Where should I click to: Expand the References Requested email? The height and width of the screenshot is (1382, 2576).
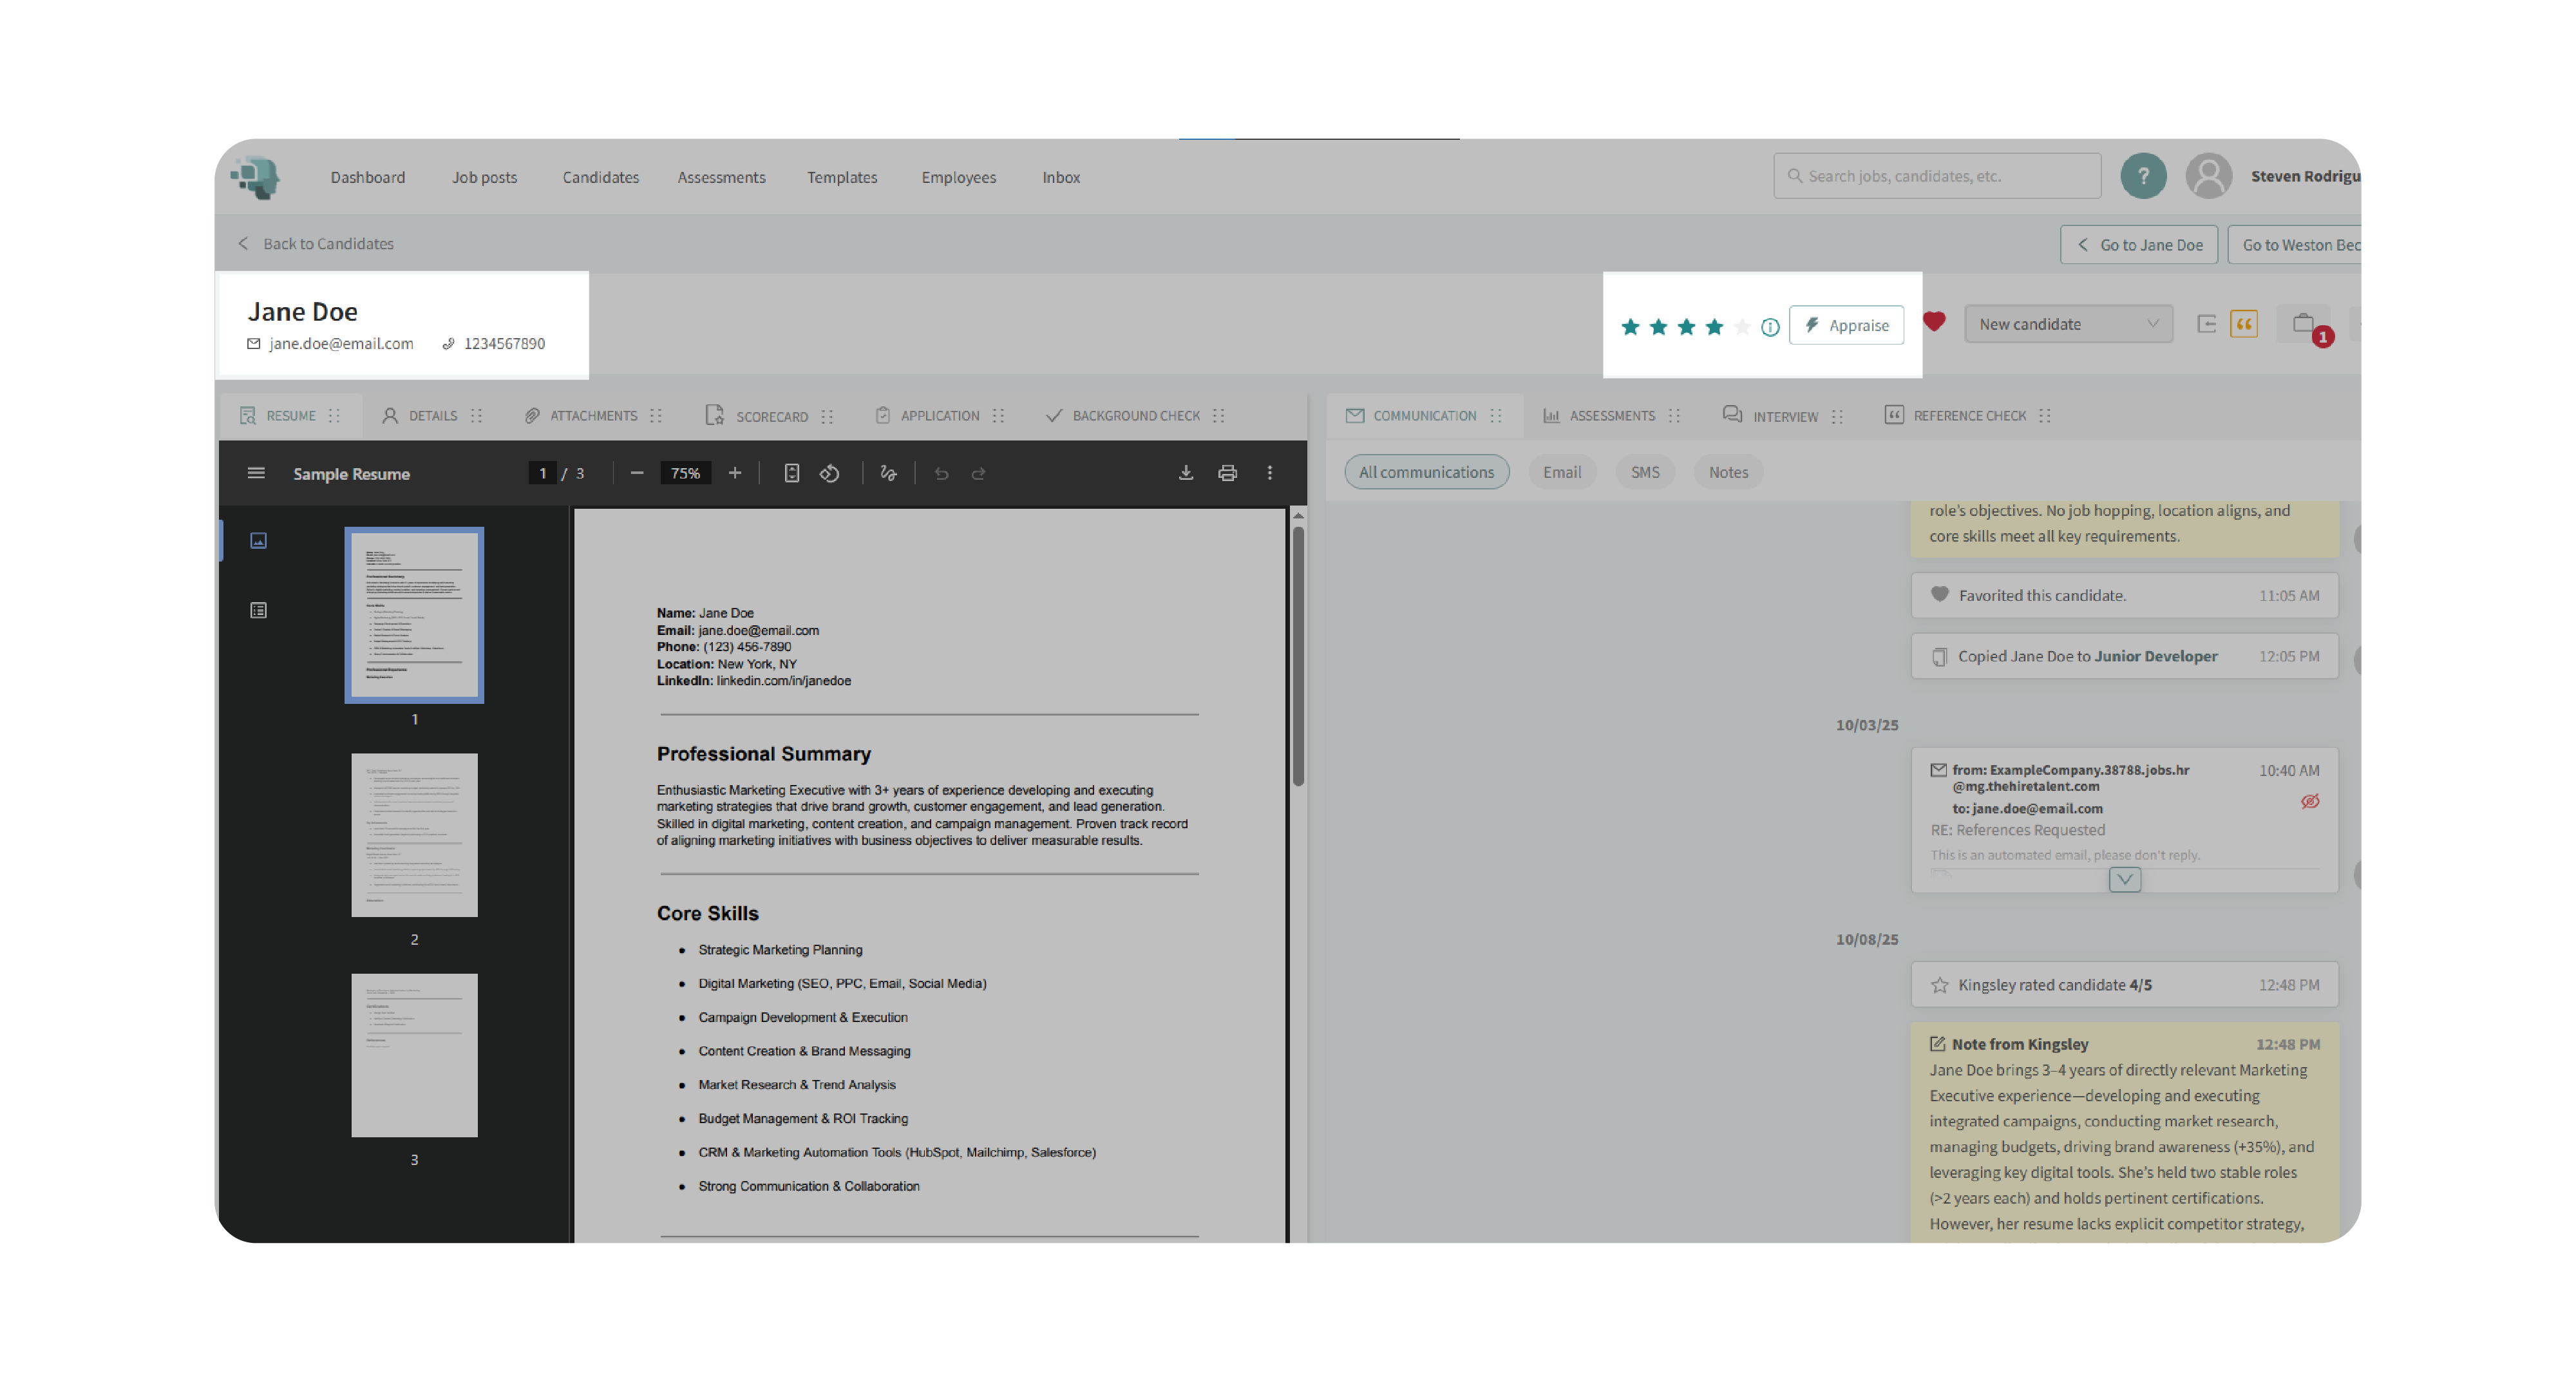pos(2124,879)
